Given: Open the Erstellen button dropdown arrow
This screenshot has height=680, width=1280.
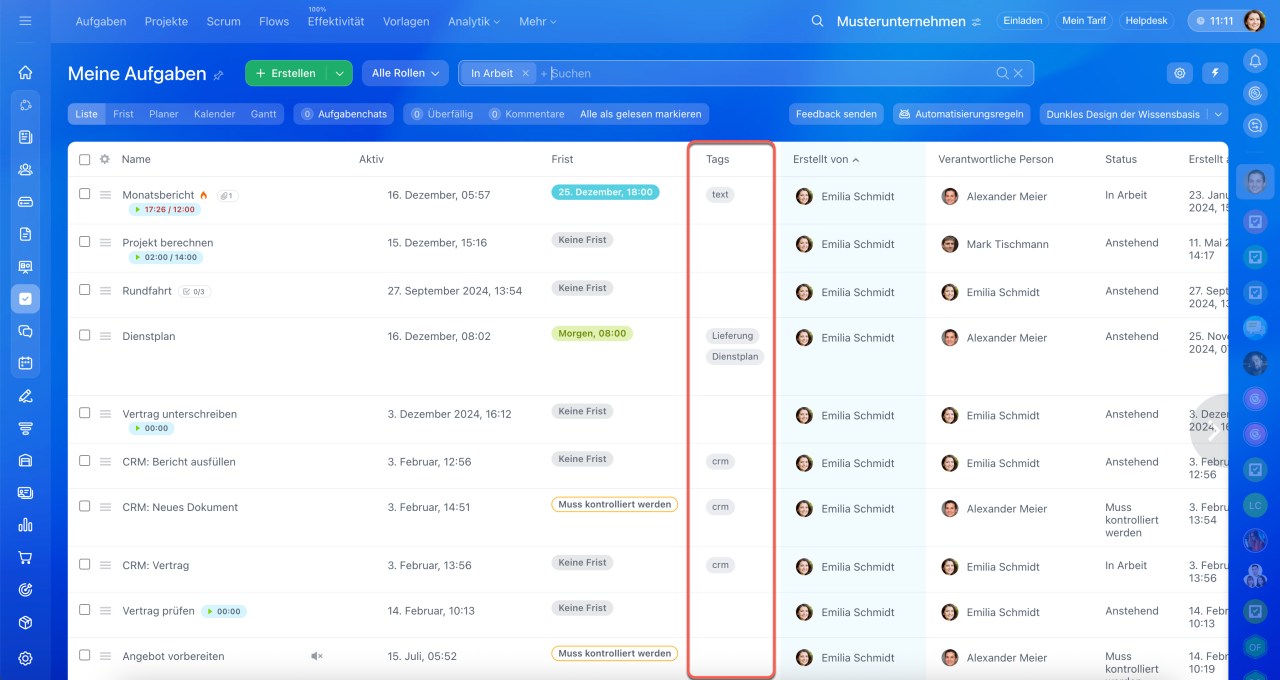Looking at the screenshot, I should tap(340, 73).
